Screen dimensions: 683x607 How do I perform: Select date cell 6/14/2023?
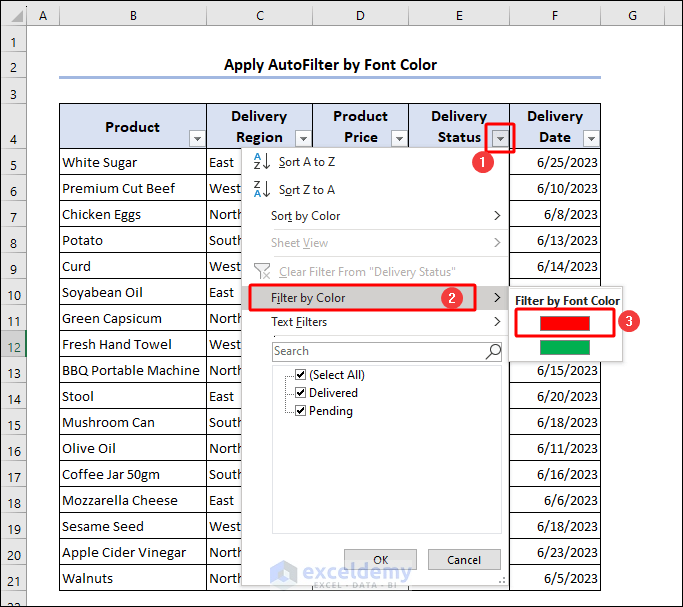555,266
